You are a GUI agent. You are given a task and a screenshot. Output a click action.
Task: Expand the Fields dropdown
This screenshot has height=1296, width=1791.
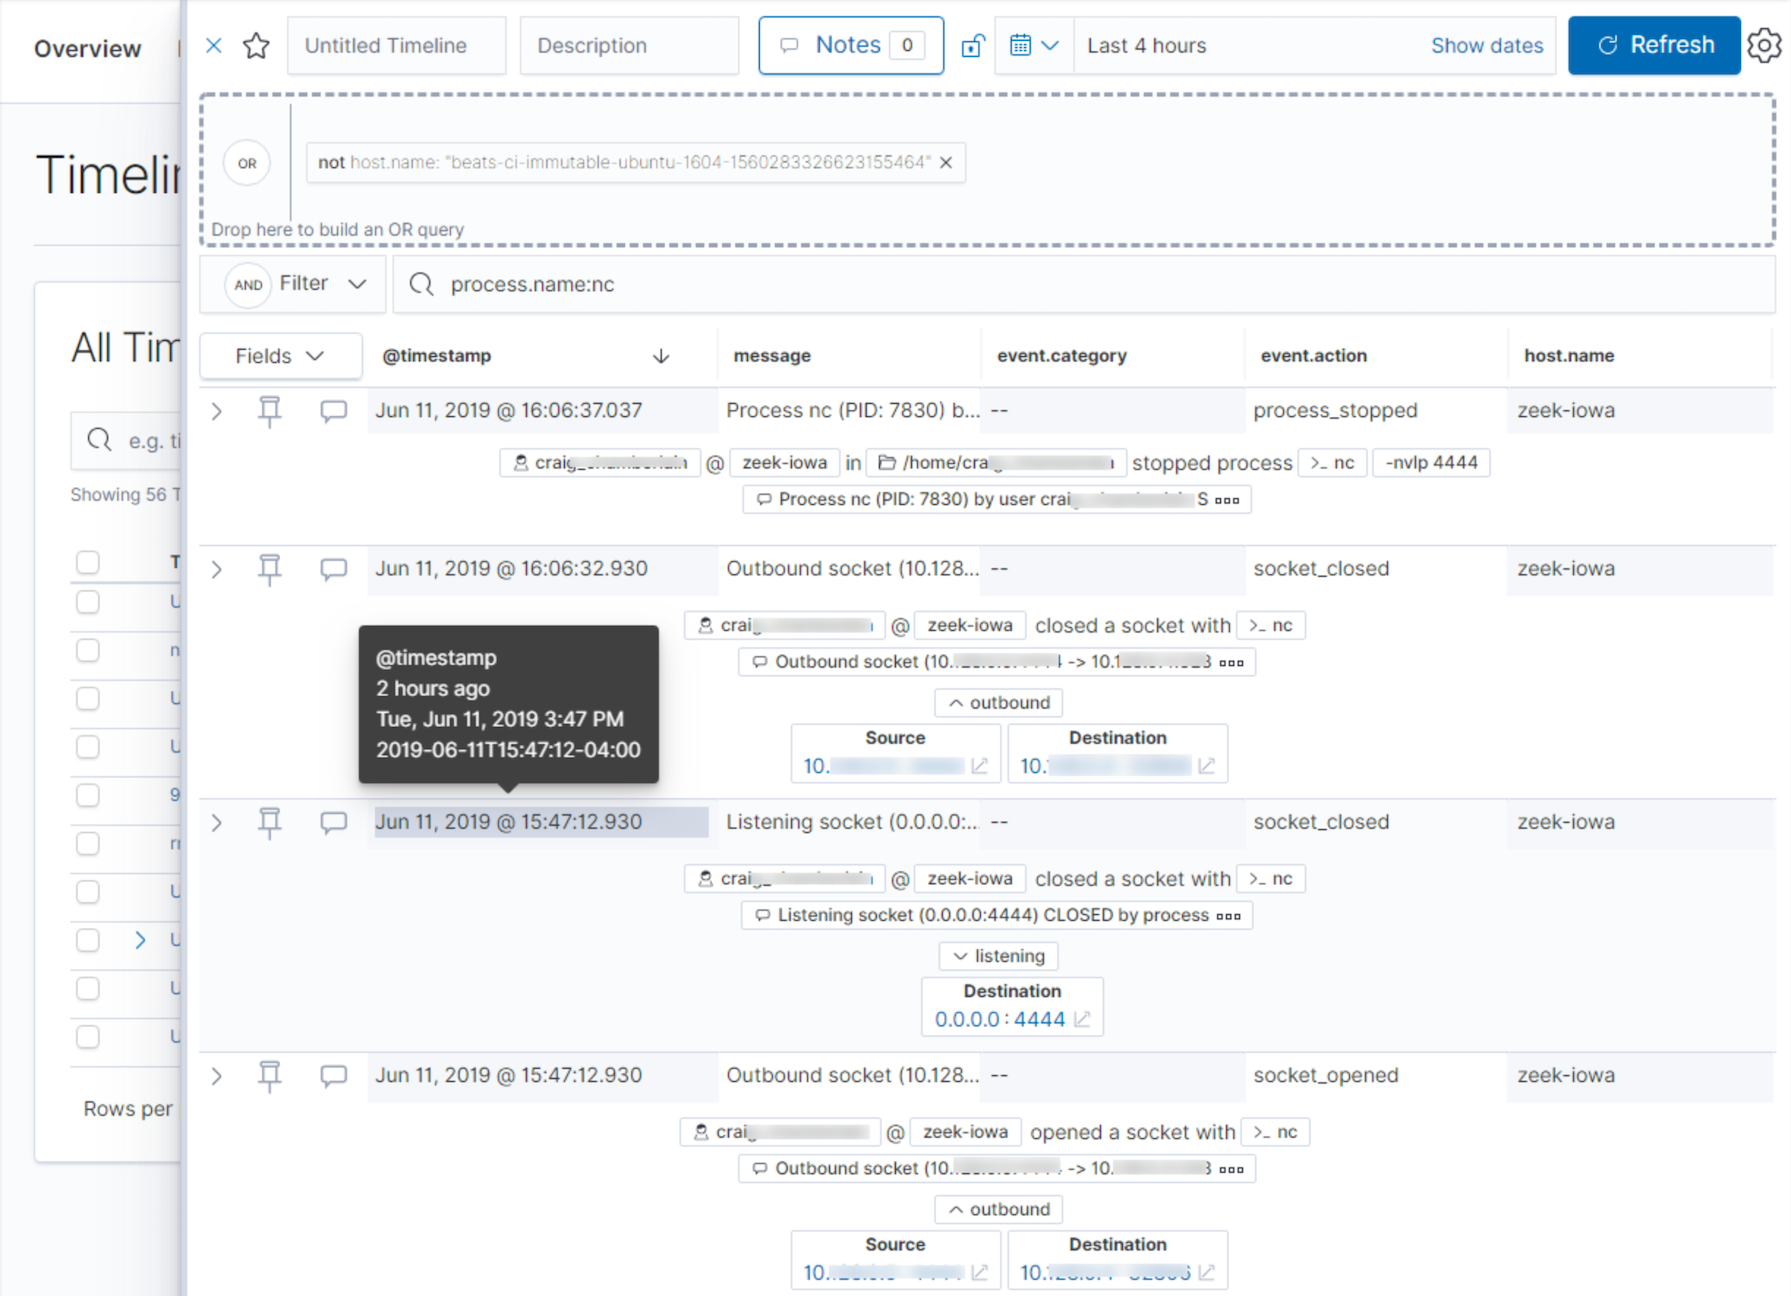pos(280,356)
